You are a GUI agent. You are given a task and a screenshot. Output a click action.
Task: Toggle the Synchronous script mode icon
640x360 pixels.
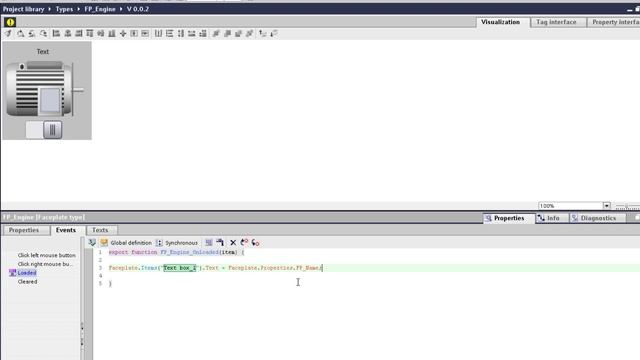[159, 242]
